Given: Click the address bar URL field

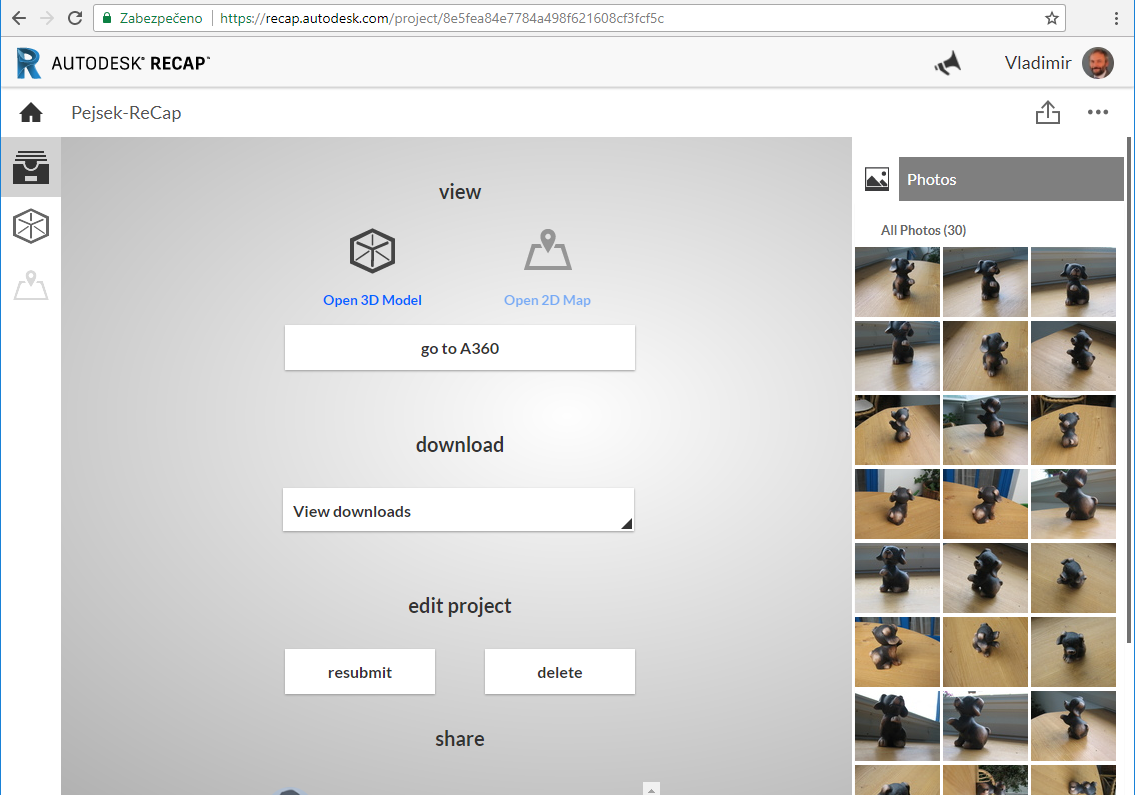Looking at the screenshot, I should [x=579, y=18].
